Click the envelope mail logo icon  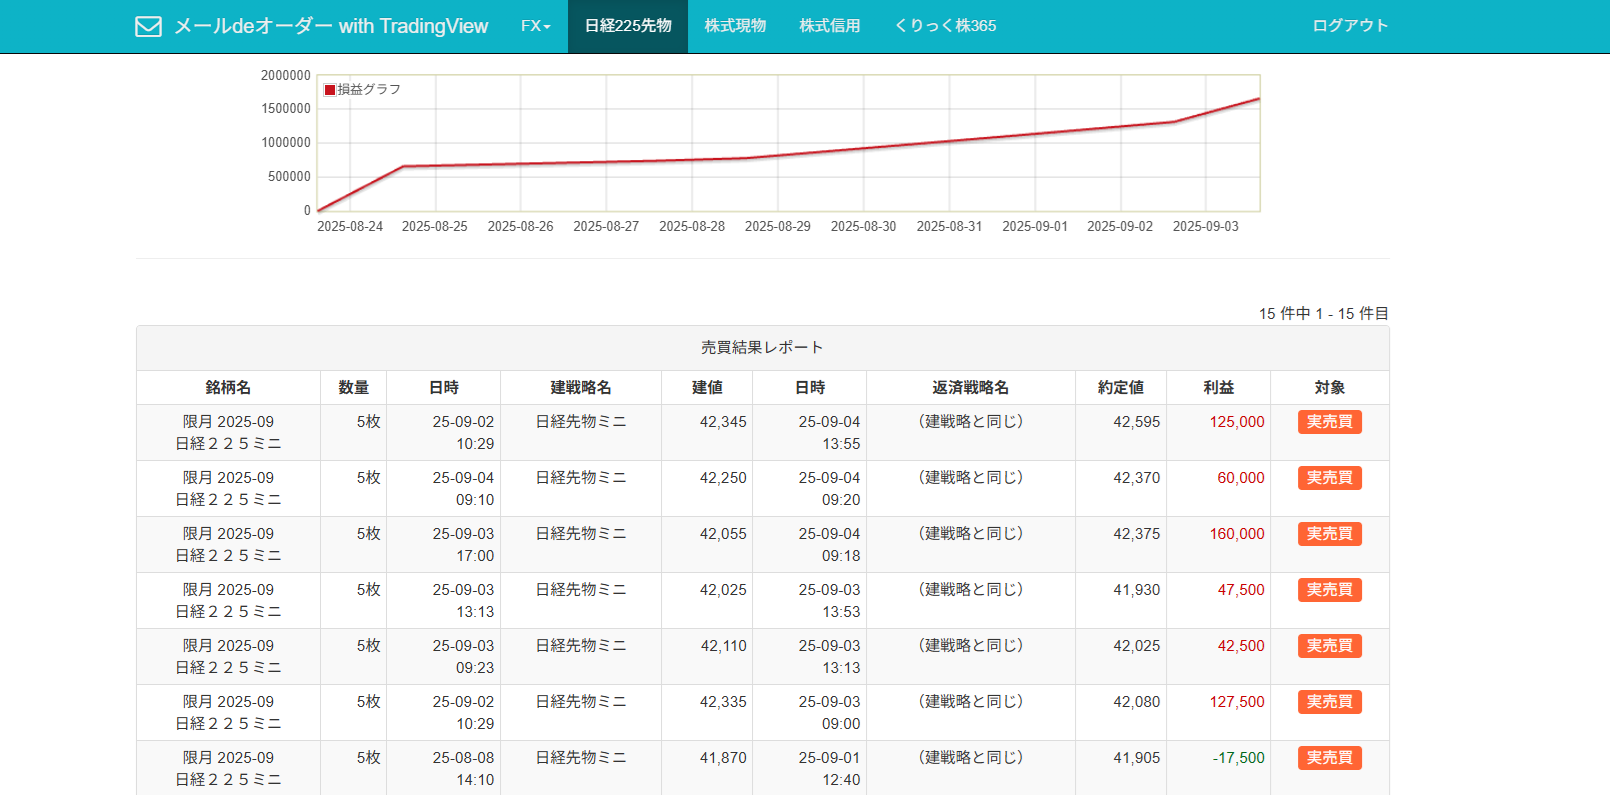(148, 26)
